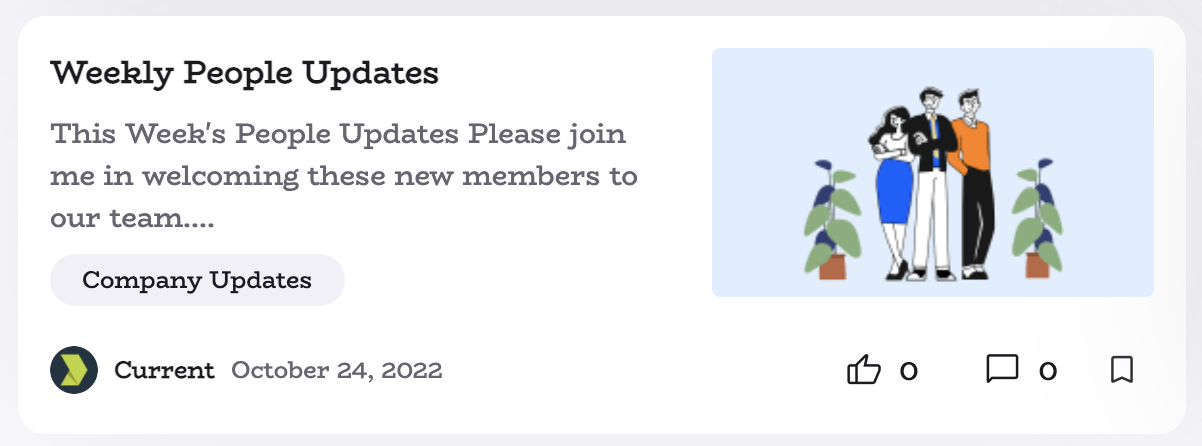Click the man in black jacket

tap(932, 182)
